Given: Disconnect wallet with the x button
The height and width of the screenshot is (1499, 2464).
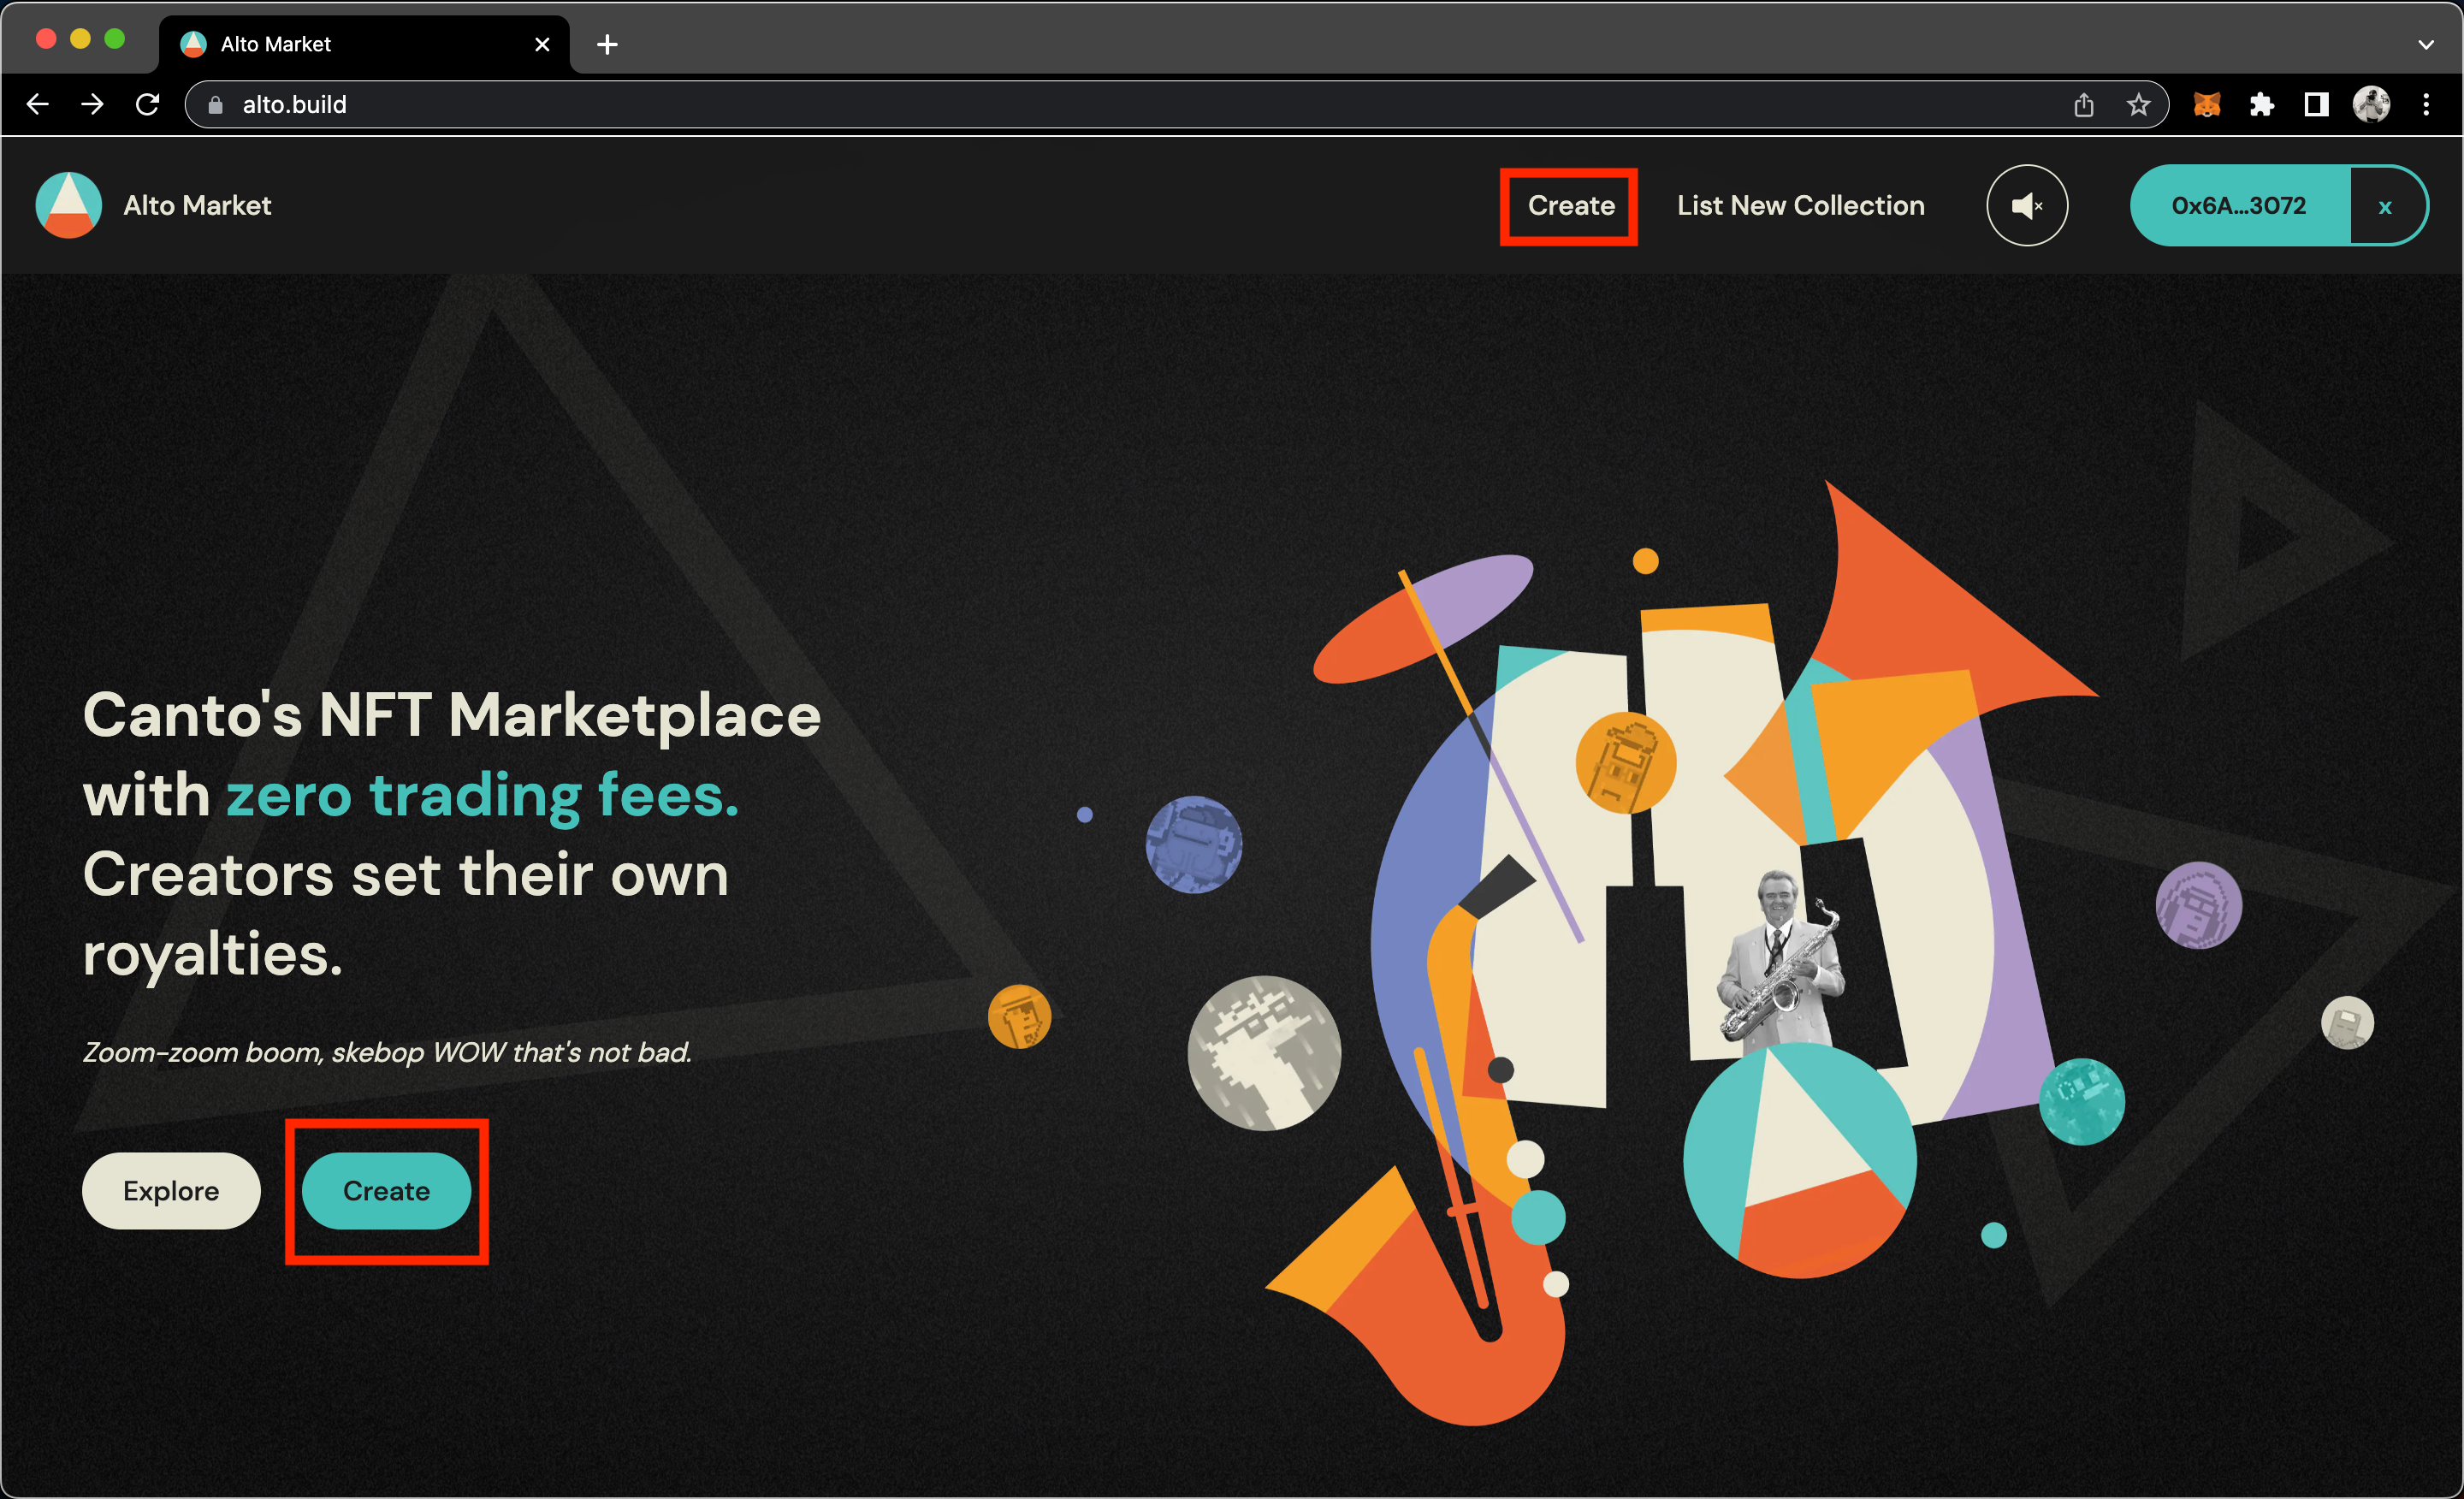Looking at the screenshot, I should tap(2385, 206).
